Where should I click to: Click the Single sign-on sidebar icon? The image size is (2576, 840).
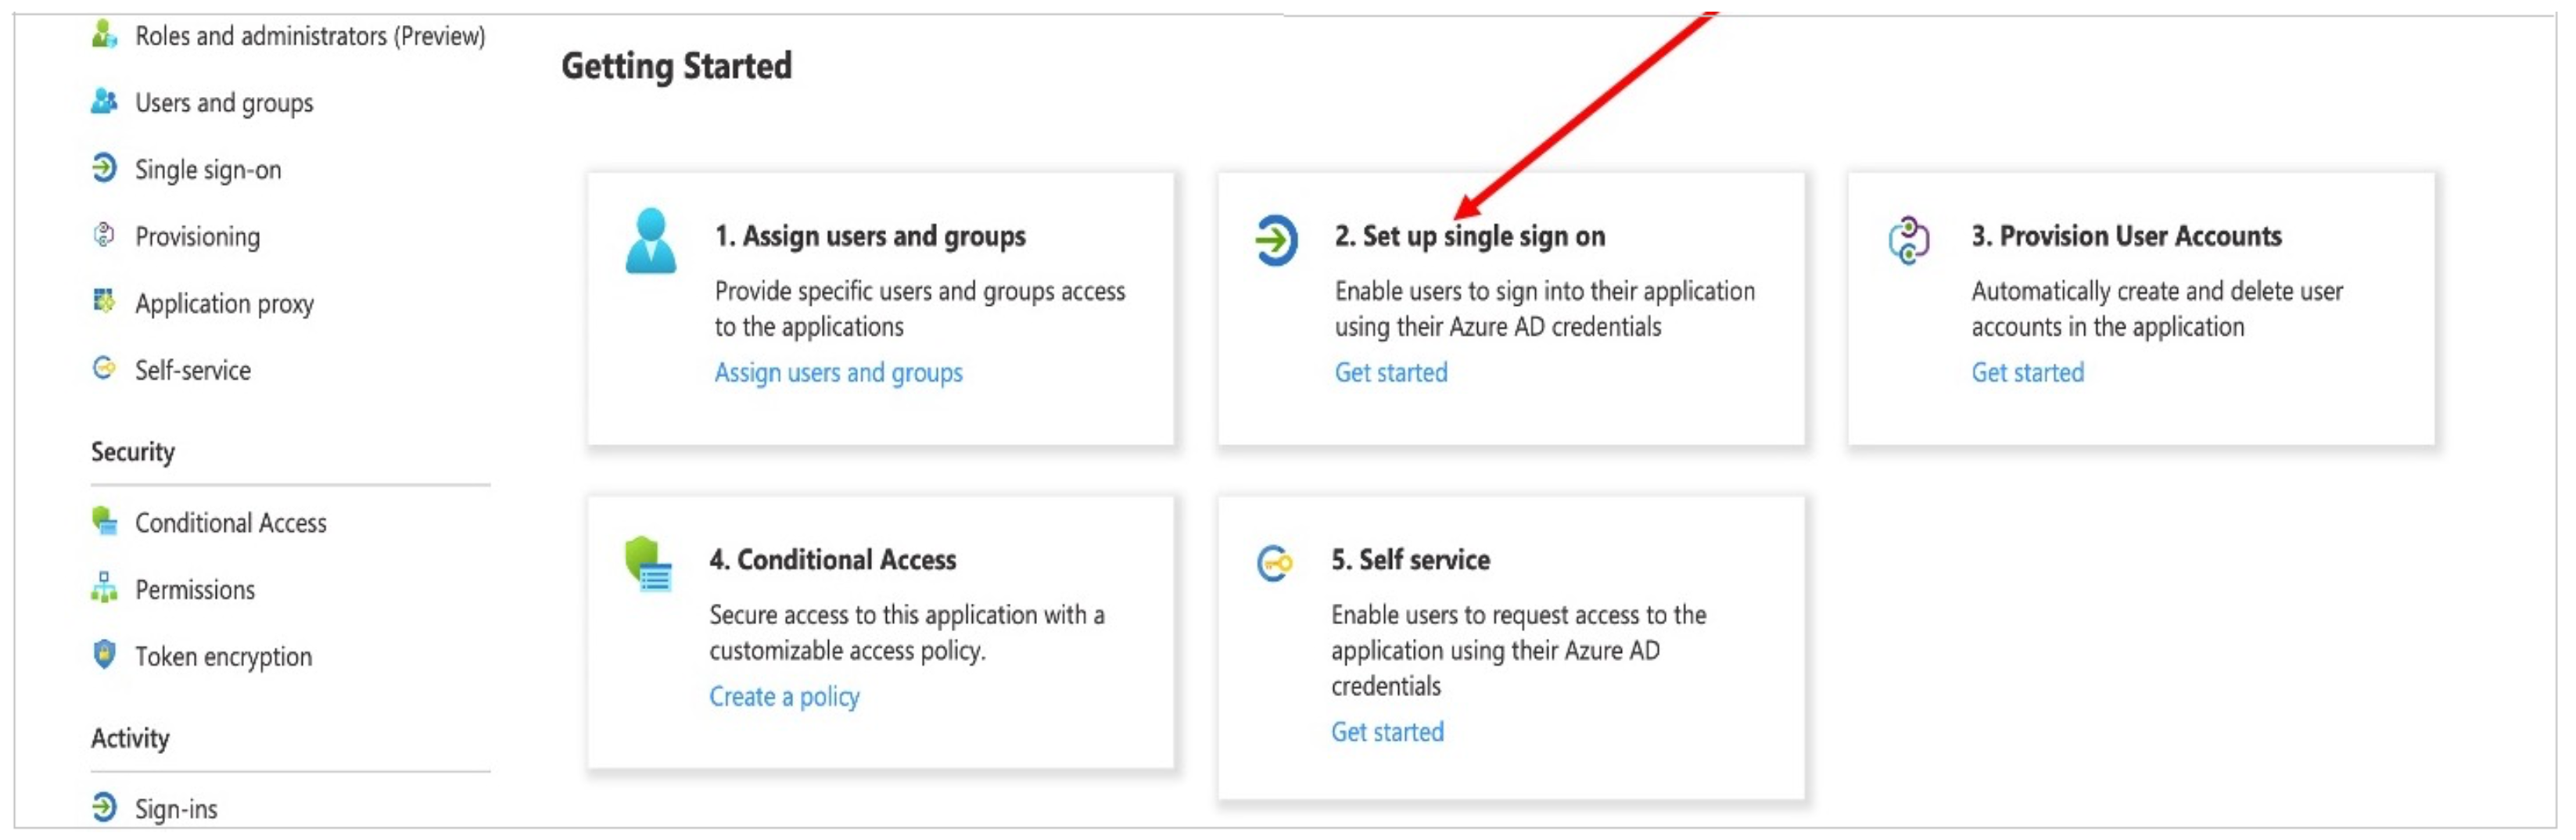(x=104, y=168)
